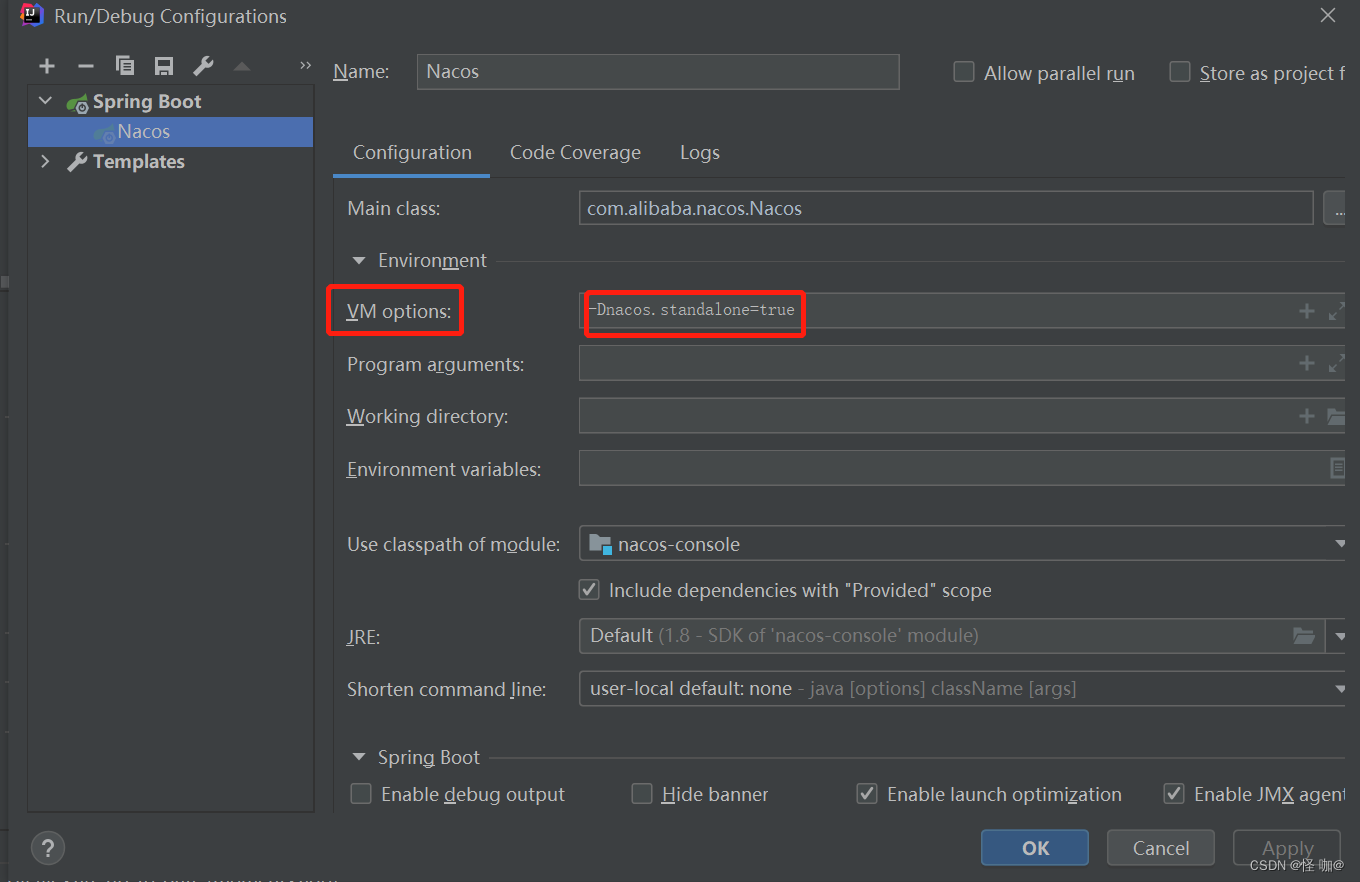Expand Program arguments field editor
Screen dimensions: 1360x882
(x=1336, y=363)
